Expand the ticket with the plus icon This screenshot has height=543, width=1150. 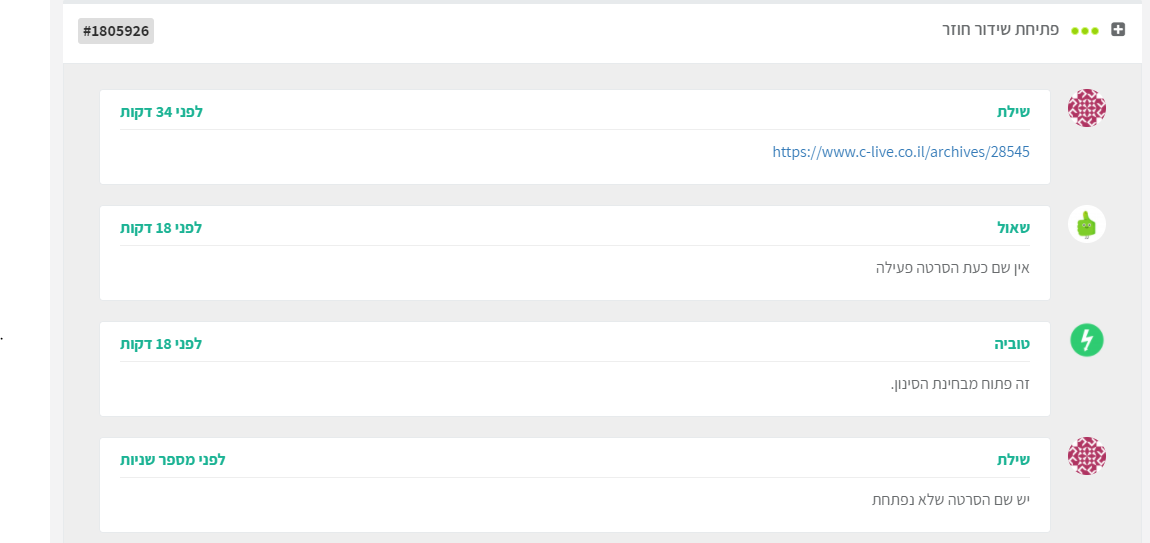1118,30
